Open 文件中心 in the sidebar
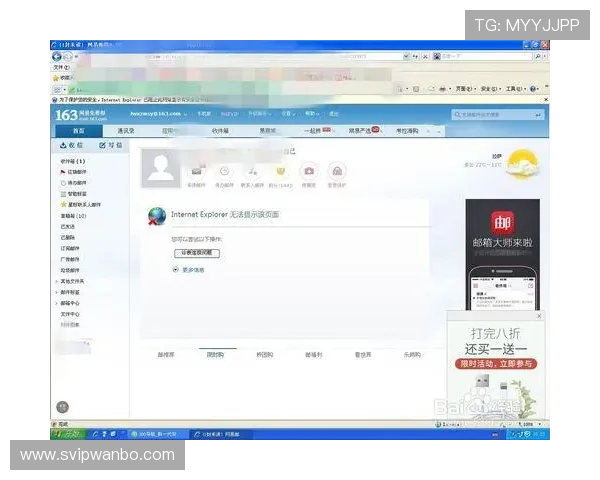This screenshot has width=600, height=480. point(70,314)
